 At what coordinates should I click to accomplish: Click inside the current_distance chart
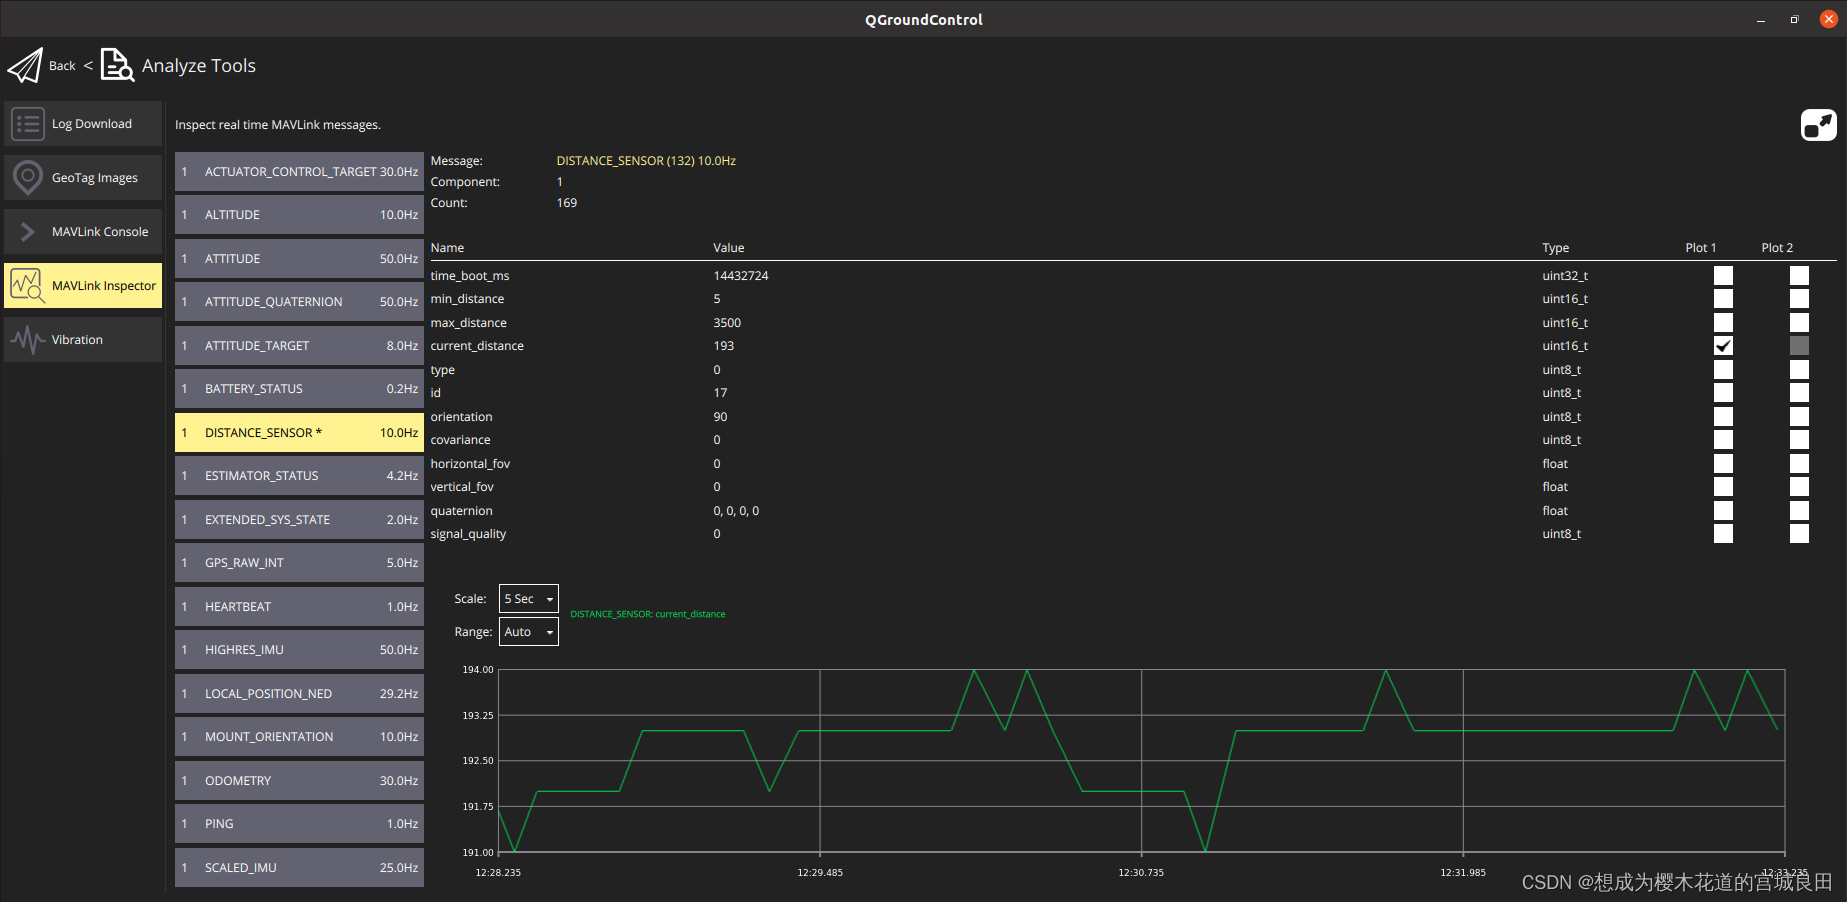pos(1141,761)
